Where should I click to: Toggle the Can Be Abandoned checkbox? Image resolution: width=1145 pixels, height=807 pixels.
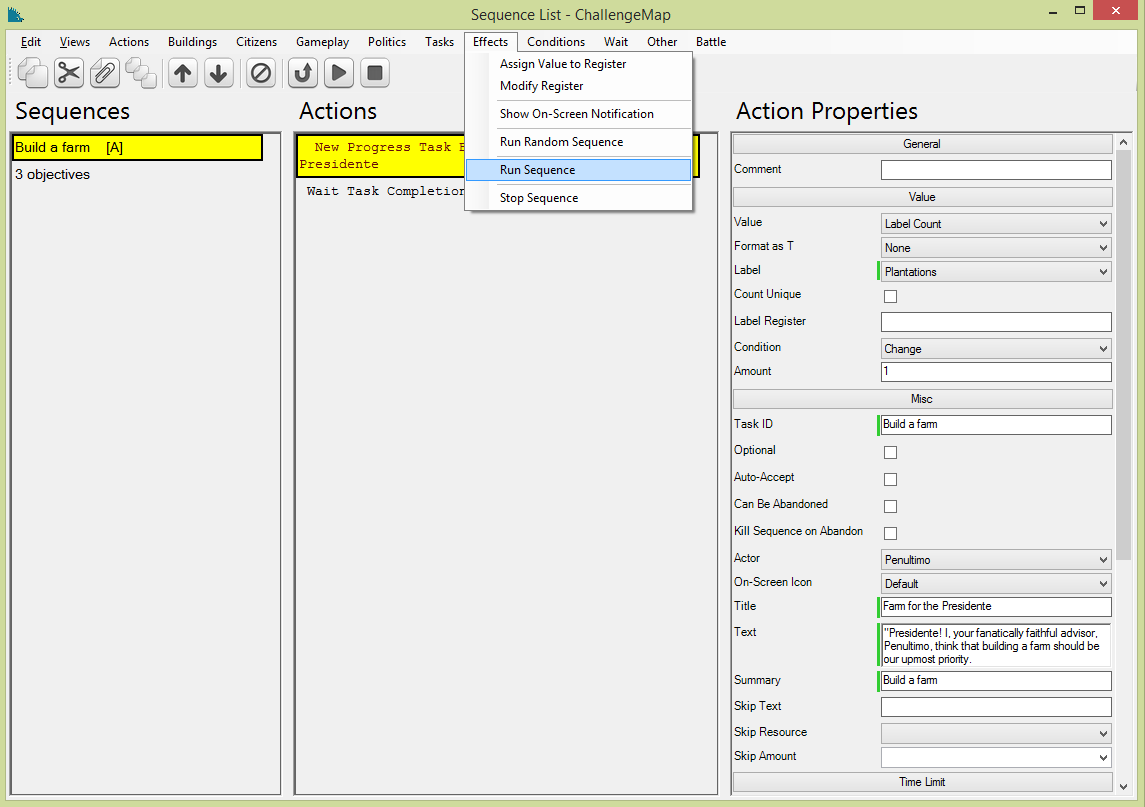[890, 507]
